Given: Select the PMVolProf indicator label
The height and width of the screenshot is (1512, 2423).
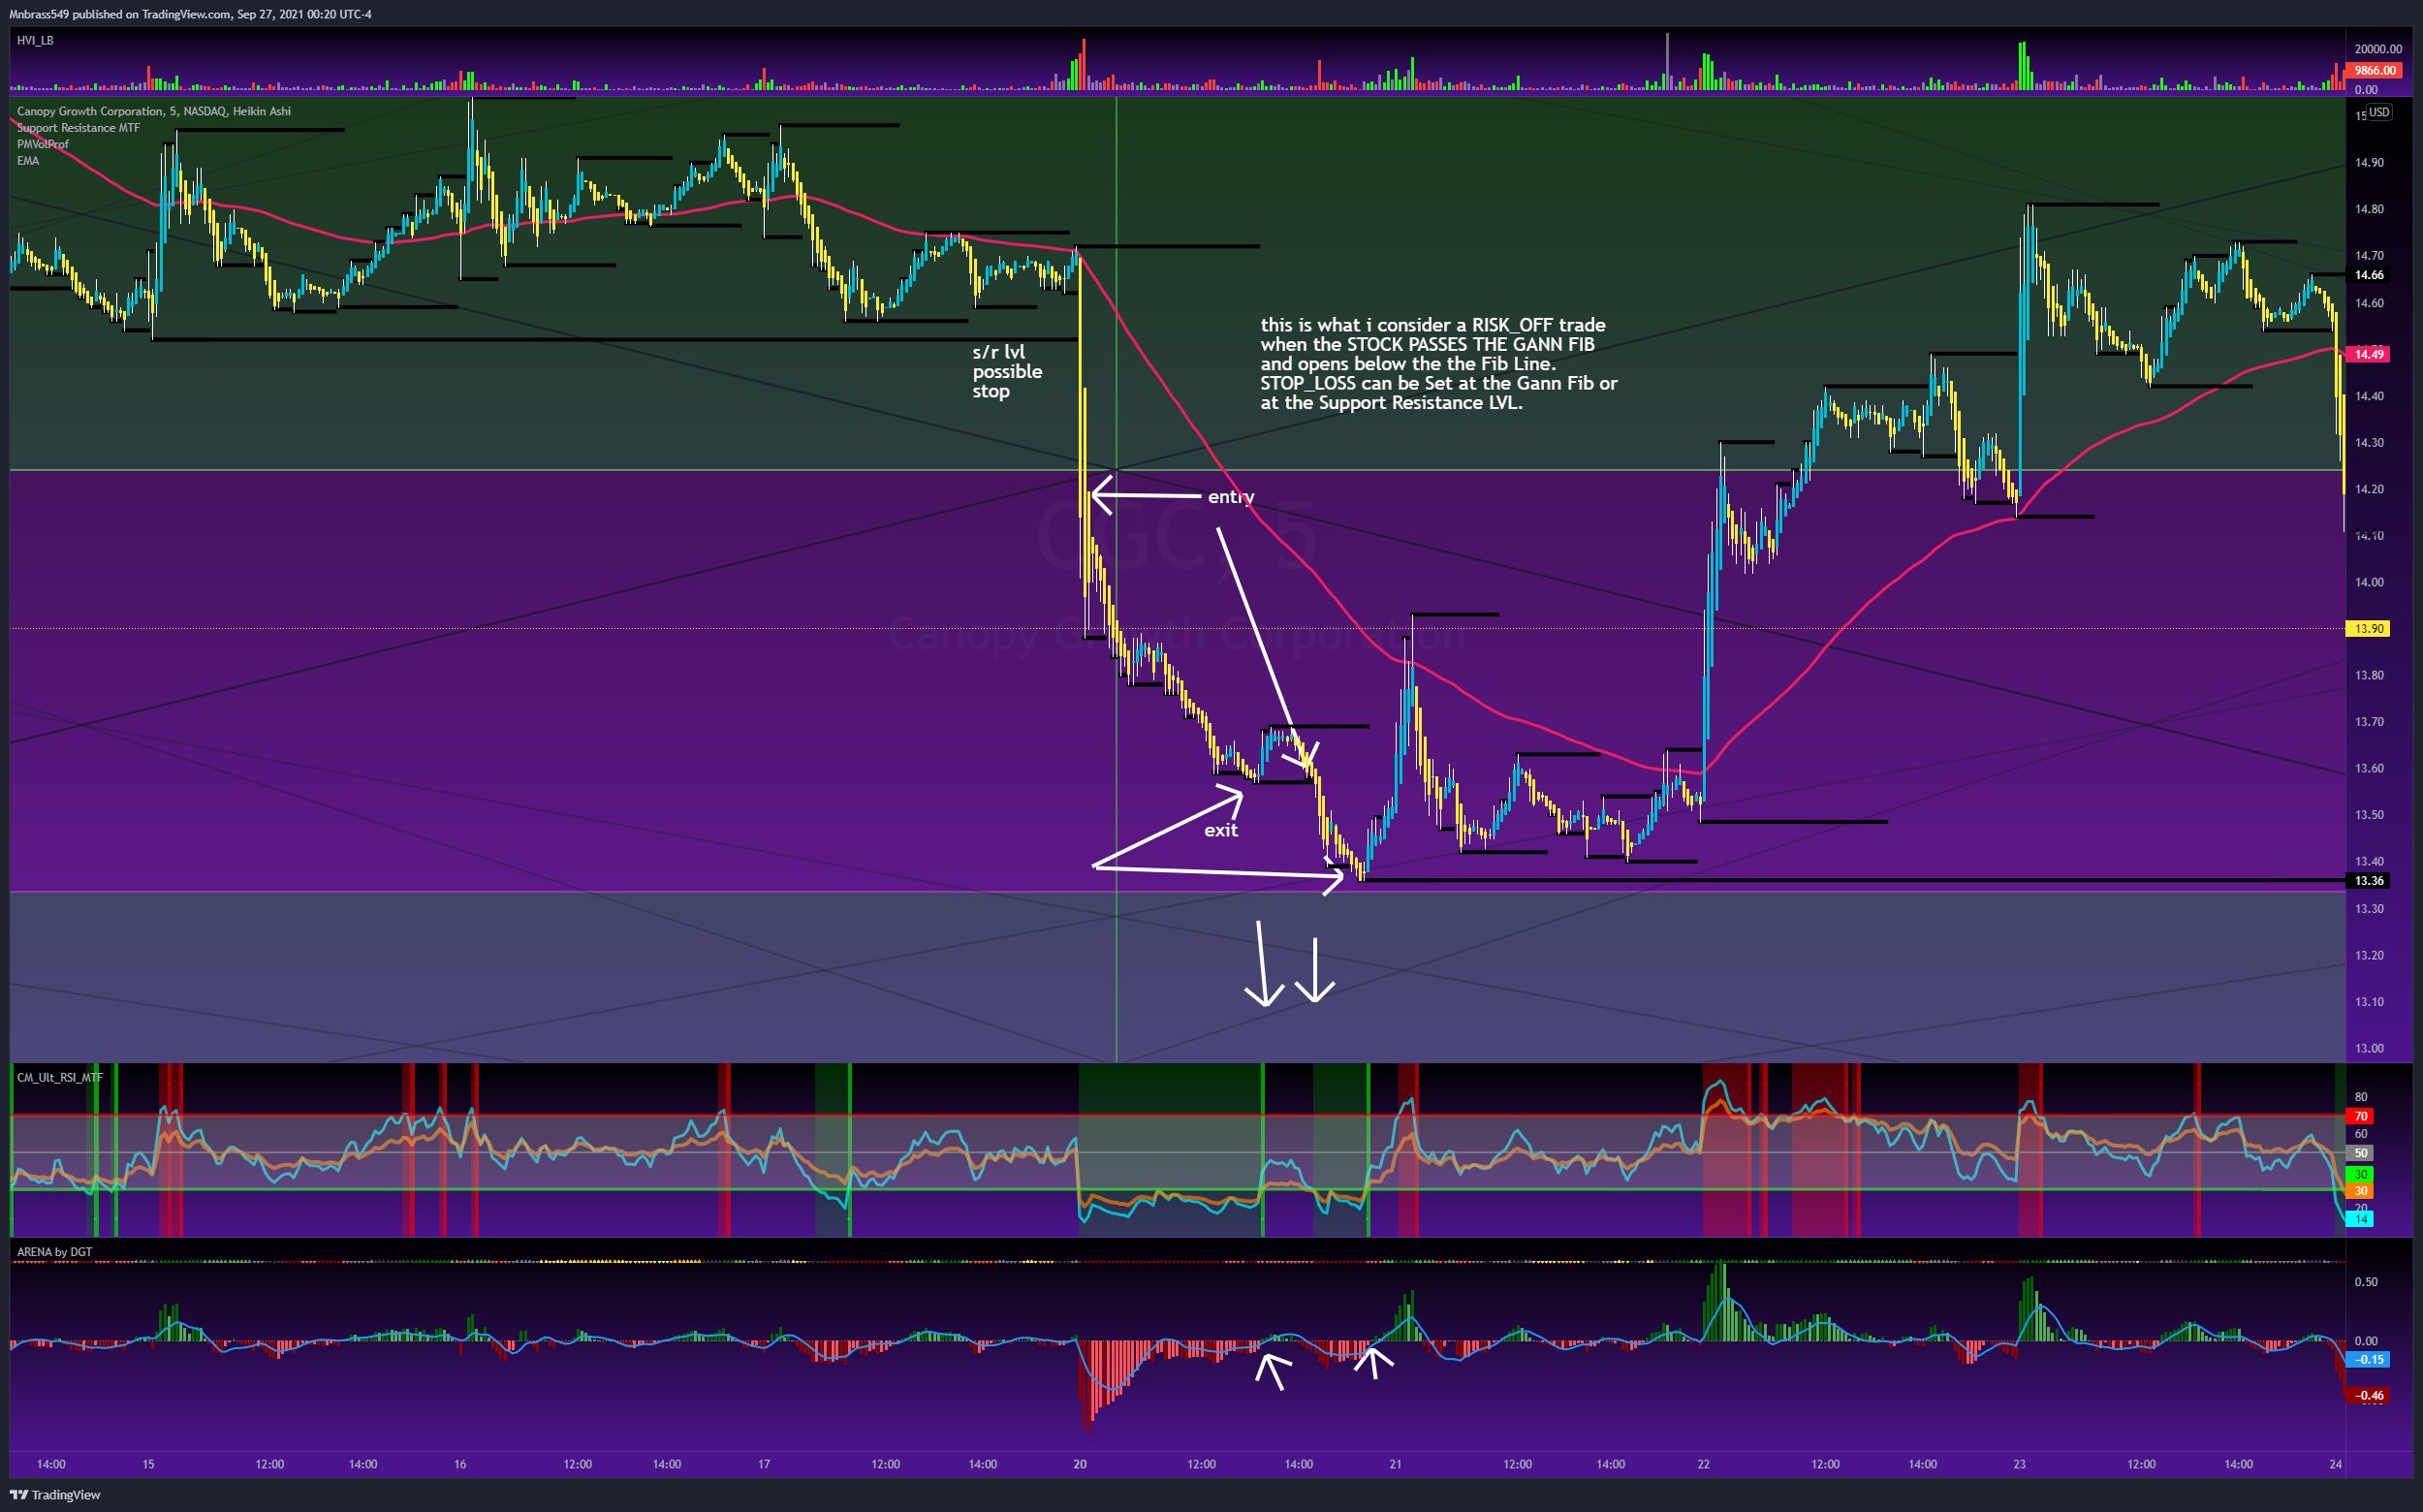Looking at the screenshot, I should (x=43, y=144).
